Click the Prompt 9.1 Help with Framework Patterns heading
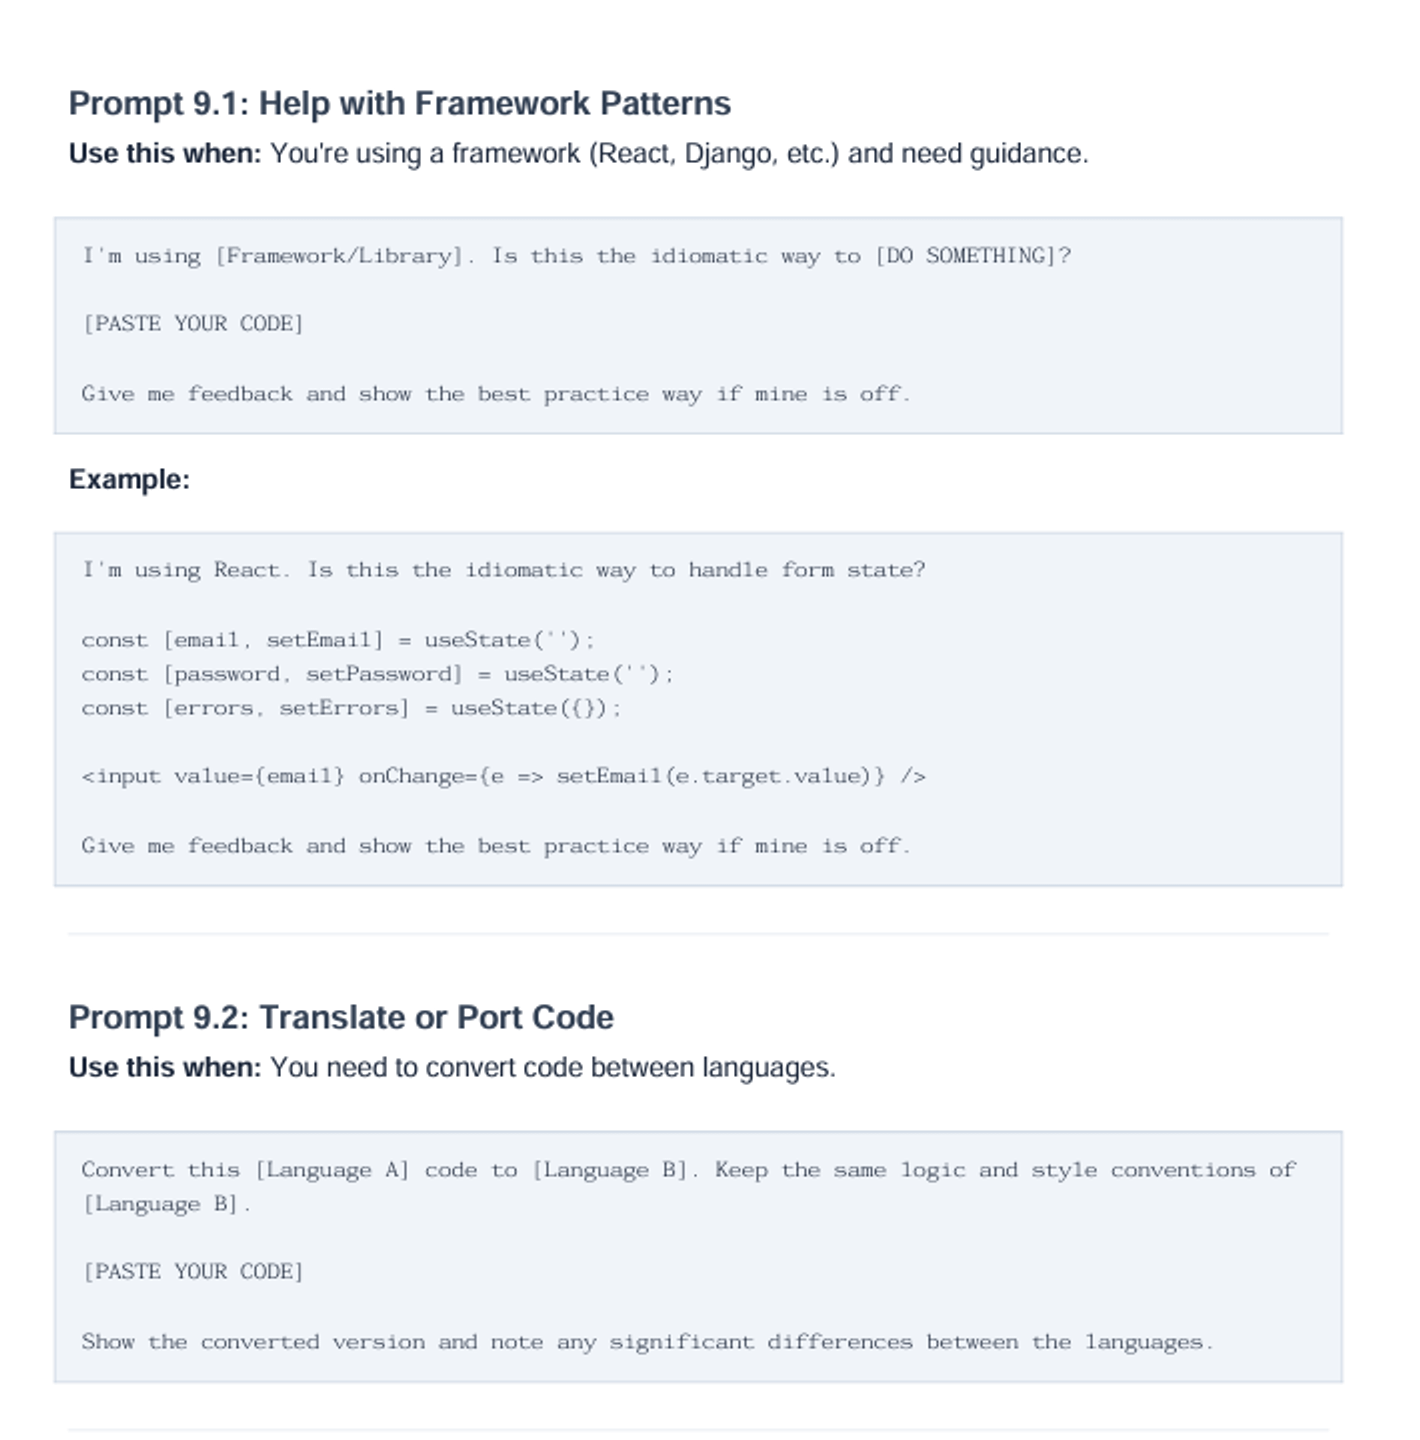 click(x=399, y=104)
